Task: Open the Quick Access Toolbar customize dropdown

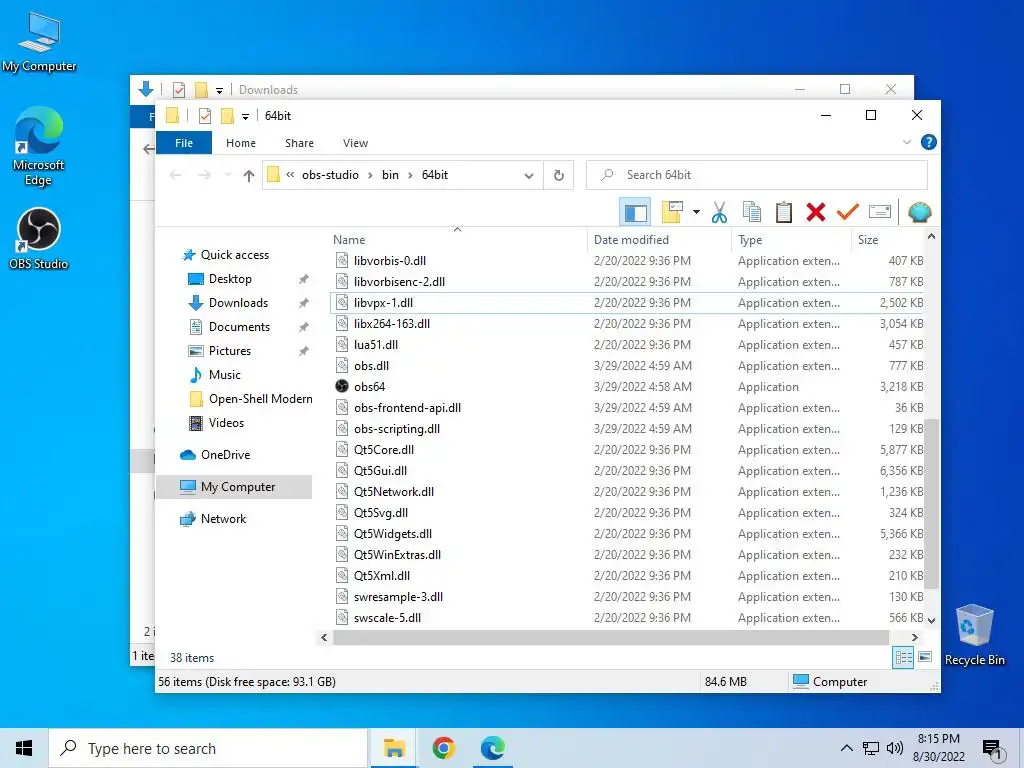Action: point(246,116)
